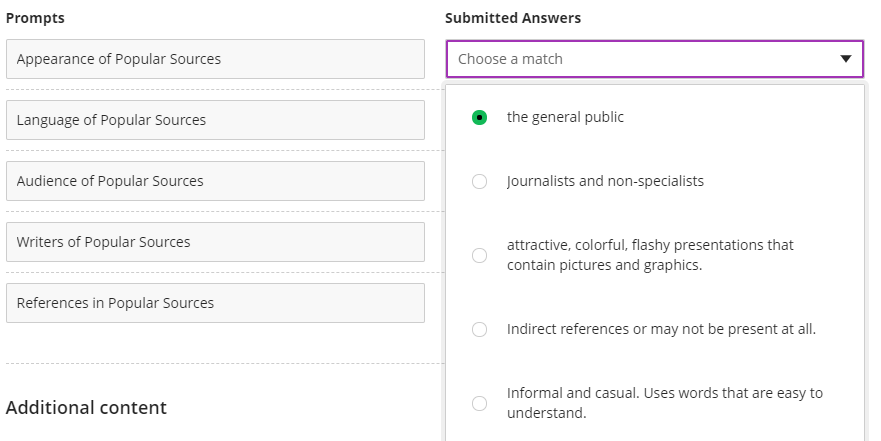Select the "References in Popular Sources" prompt box
Image resolution: width=881 pixels, height=441 pixels.
215,303
